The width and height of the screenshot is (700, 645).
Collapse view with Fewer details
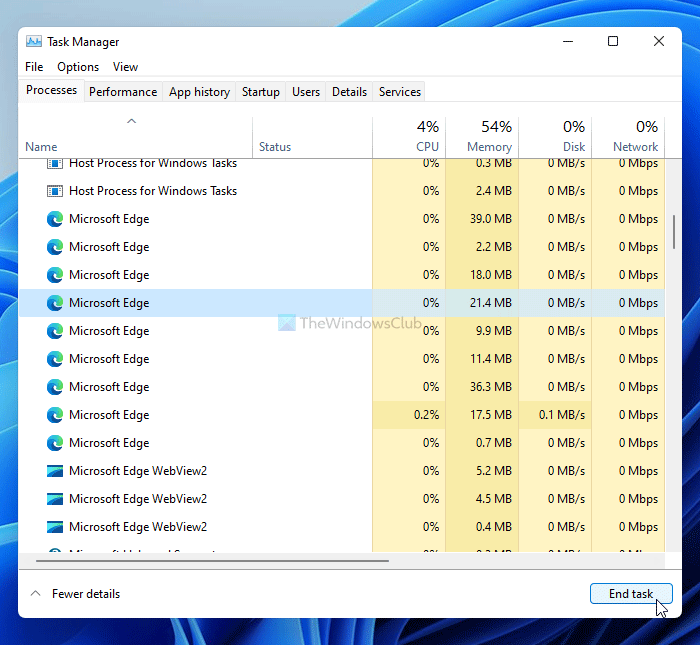pyautogui.click(x=75, y=594)
